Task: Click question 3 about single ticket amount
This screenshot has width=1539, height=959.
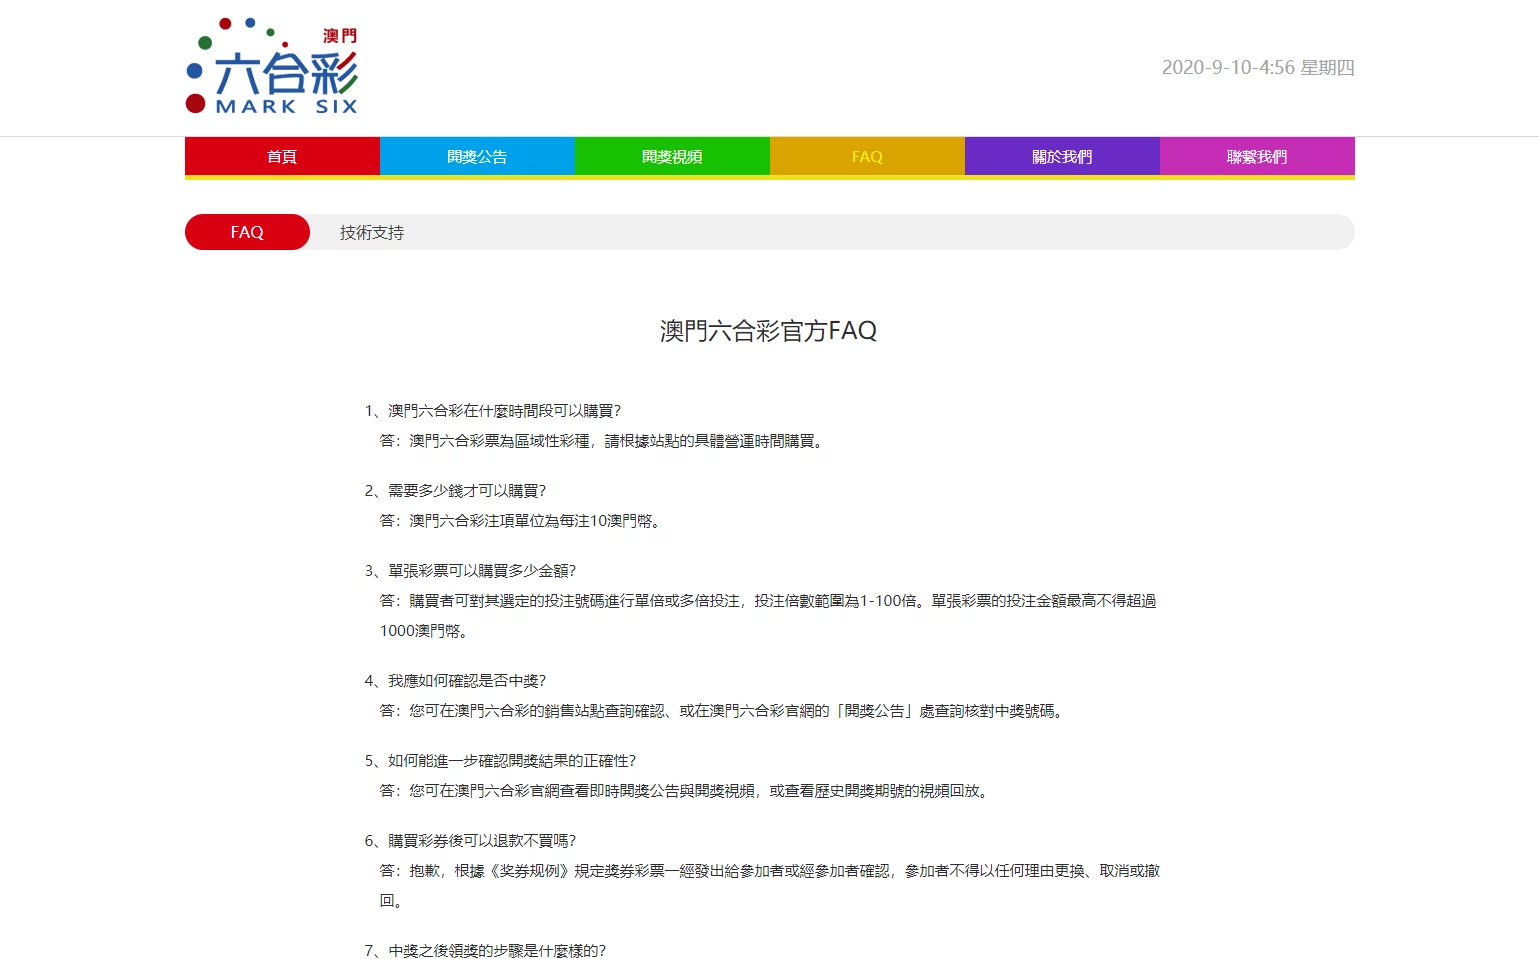Action: [x=470, y=571]
